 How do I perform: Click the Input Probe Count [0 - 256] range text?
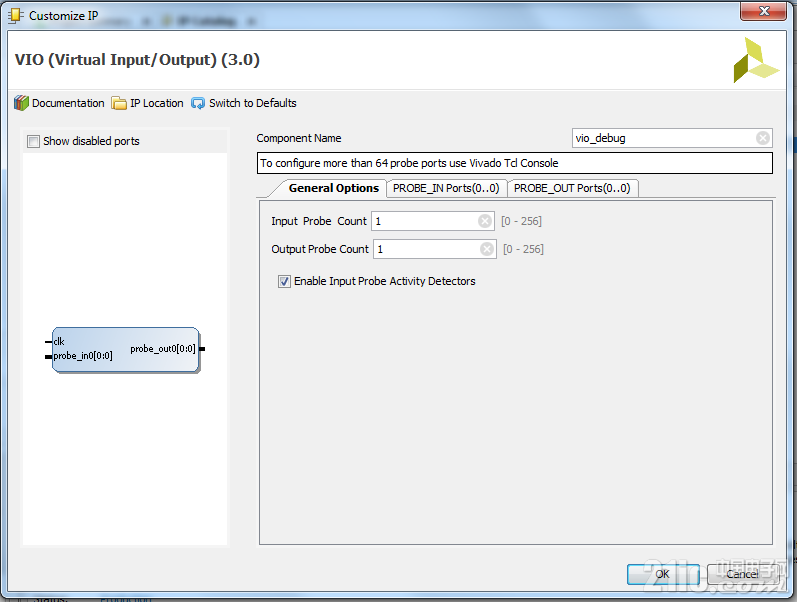tap(521, 221)
